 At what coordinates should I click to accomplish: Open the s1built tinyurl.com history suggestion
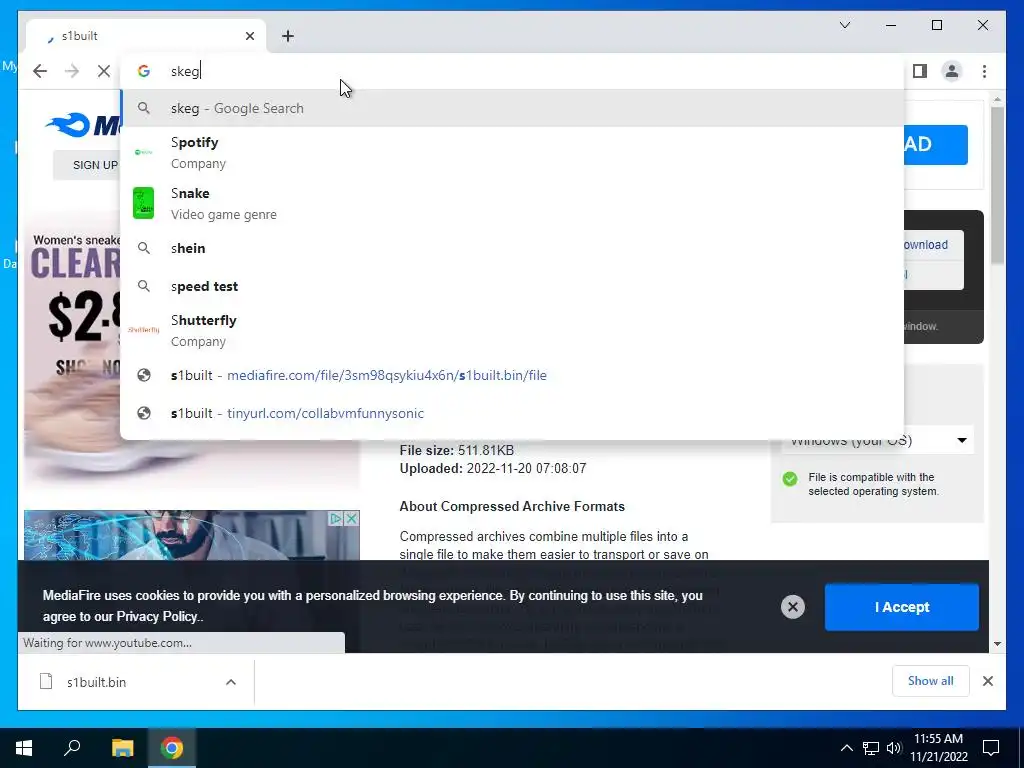(513, 413)
